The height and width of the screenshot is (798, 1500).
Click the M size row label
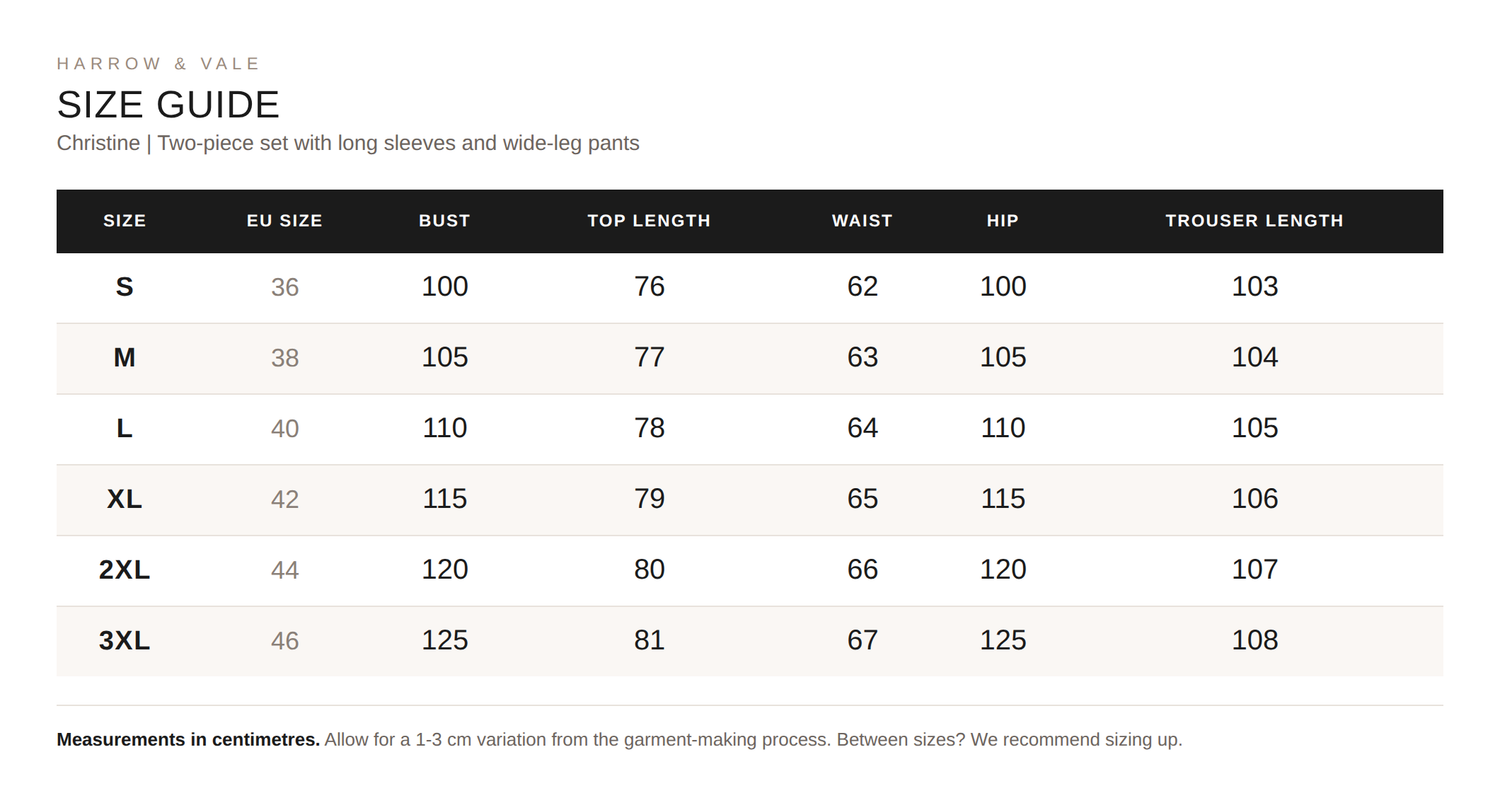click(x=125, y=358)
